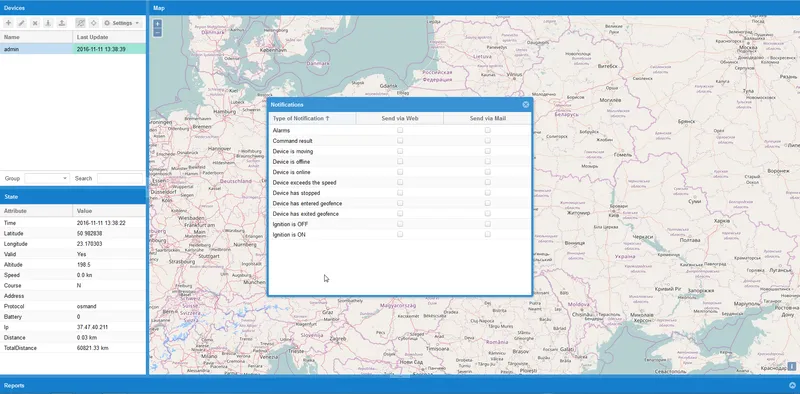Enable mail alert for Device has stopped
Viewport: 800px width, 394px height.
(488, 193)
